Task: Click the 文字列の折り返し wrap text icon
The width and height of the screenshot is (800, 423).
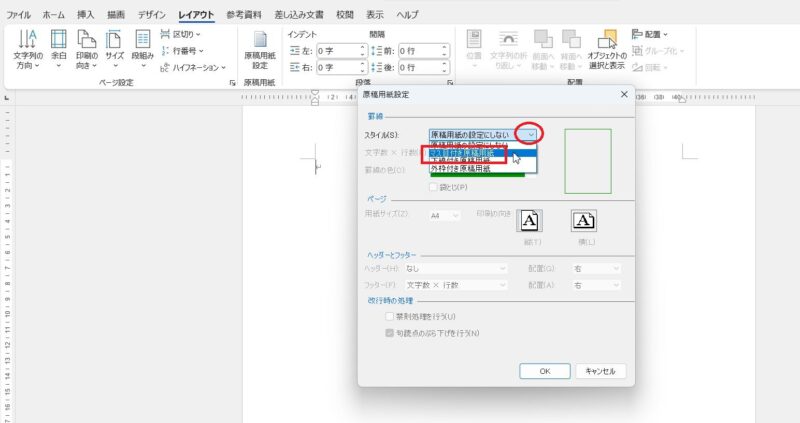Action: click(508, 49)
